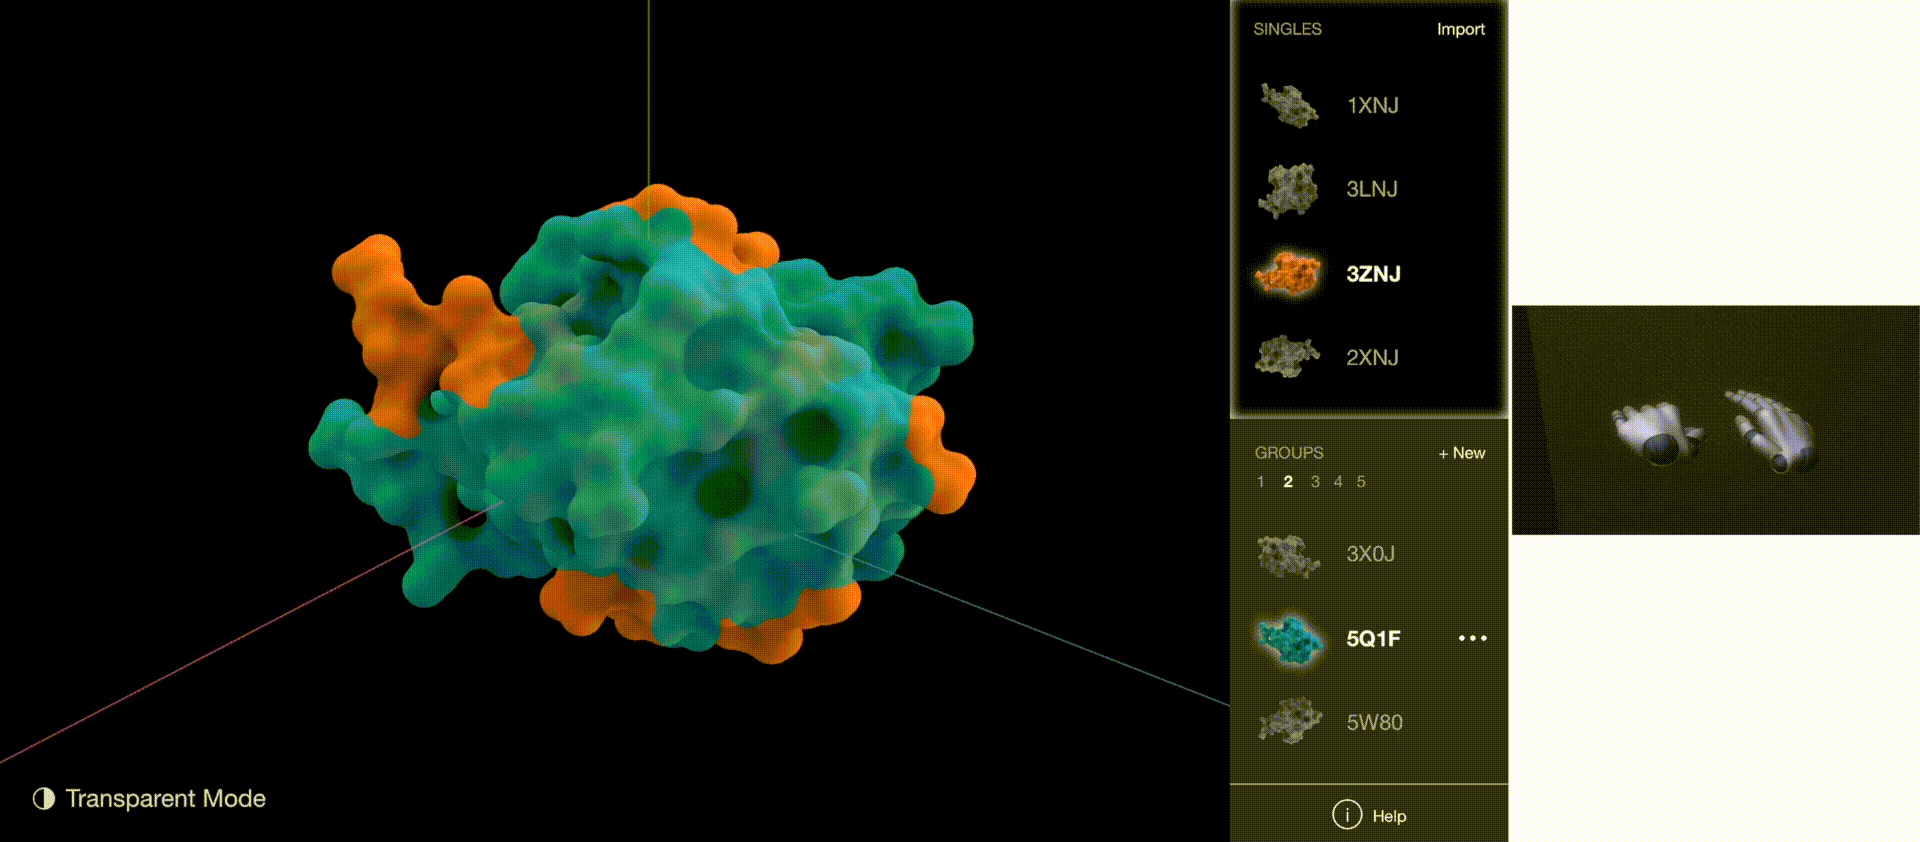Click the teal 5Q1F molecule icon

click(x=1290, y=639)
